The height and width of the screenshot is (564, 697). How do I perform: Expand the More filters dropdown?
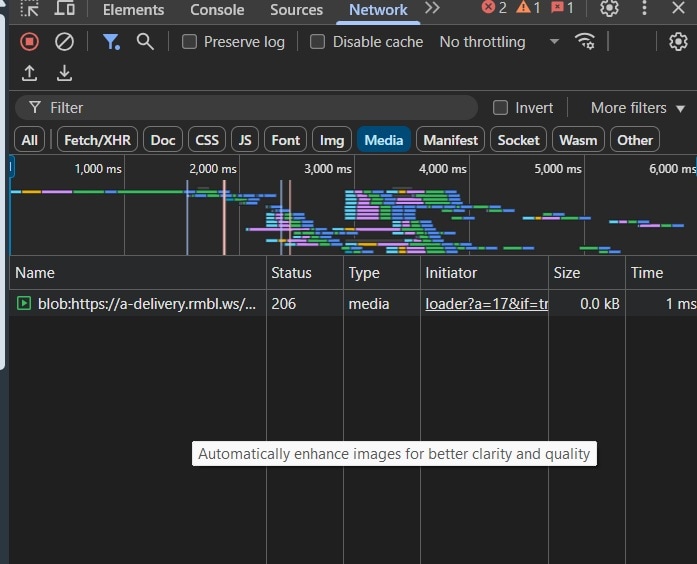click(x=637, y=108)
